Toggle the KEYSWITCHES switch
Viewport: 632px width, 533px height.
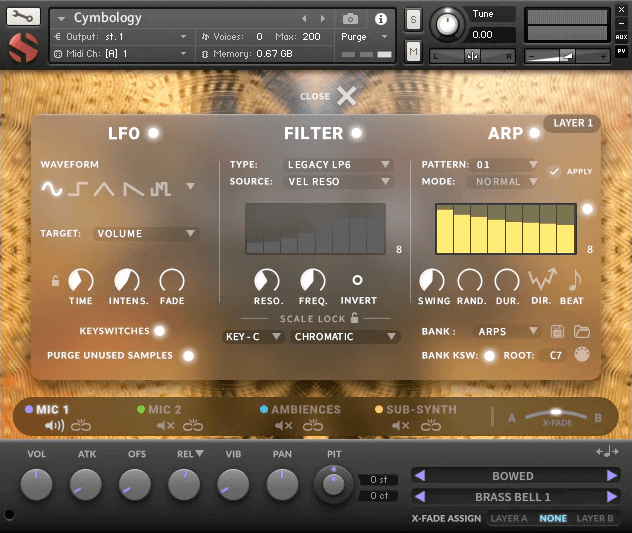coord(160,331)
